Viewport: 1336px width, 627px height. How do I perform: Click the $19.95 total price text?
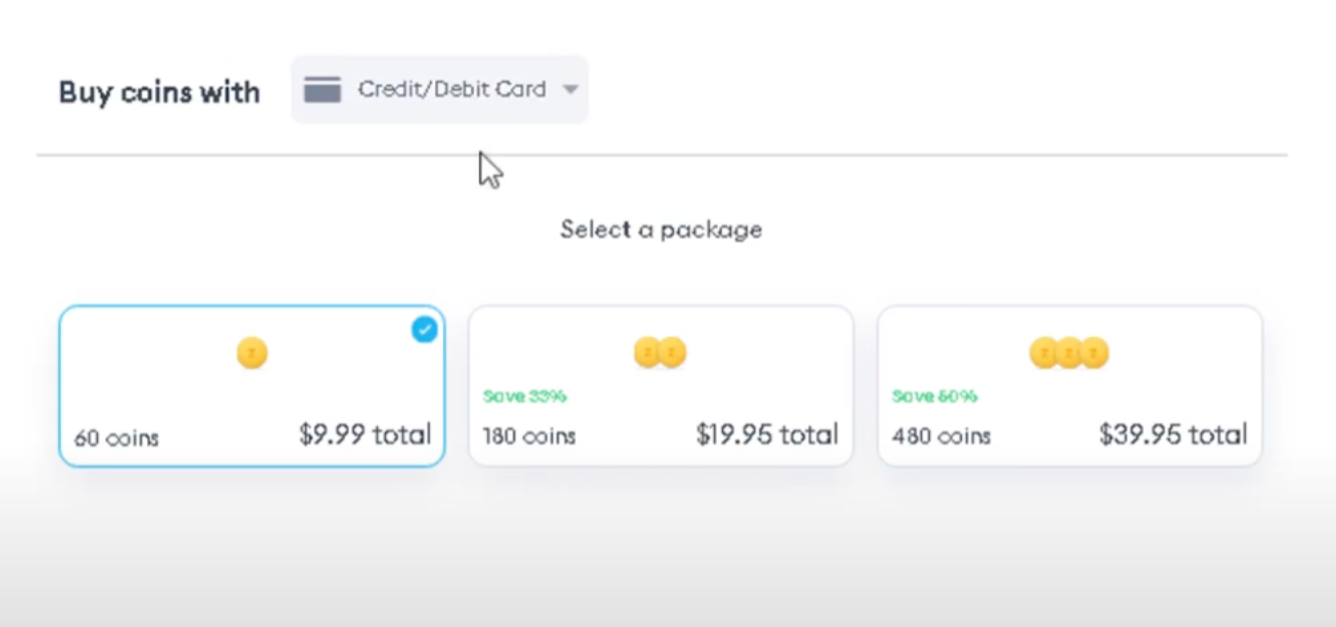tap(767, 434)
